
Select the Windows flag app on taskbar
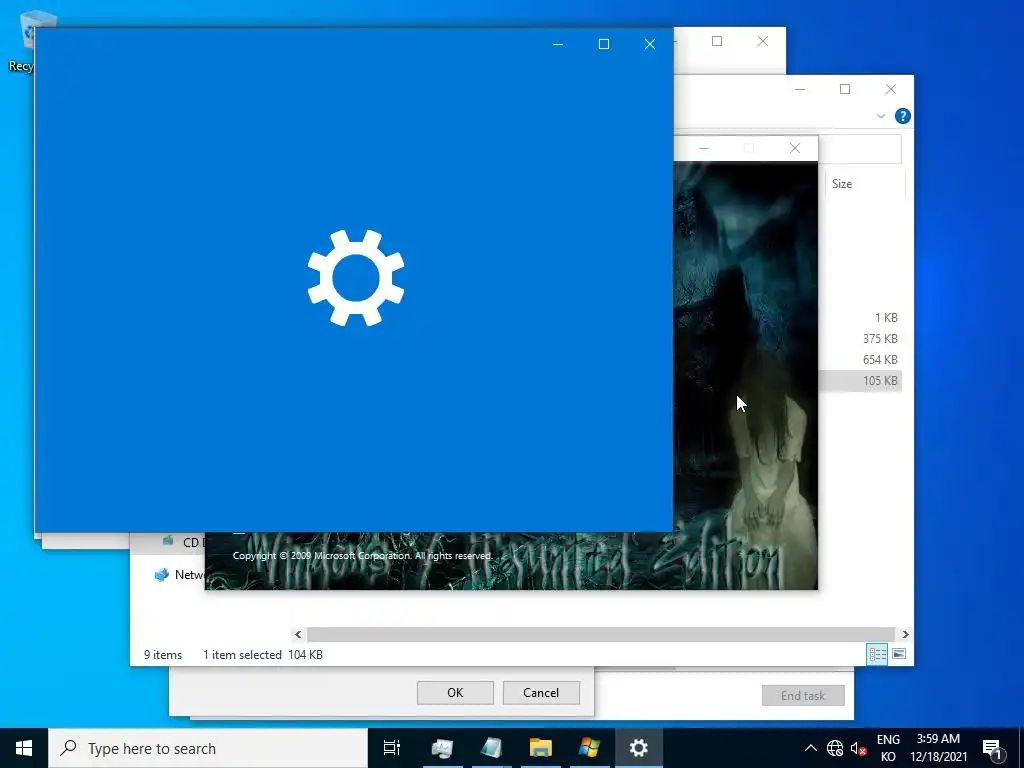[590, 748]
